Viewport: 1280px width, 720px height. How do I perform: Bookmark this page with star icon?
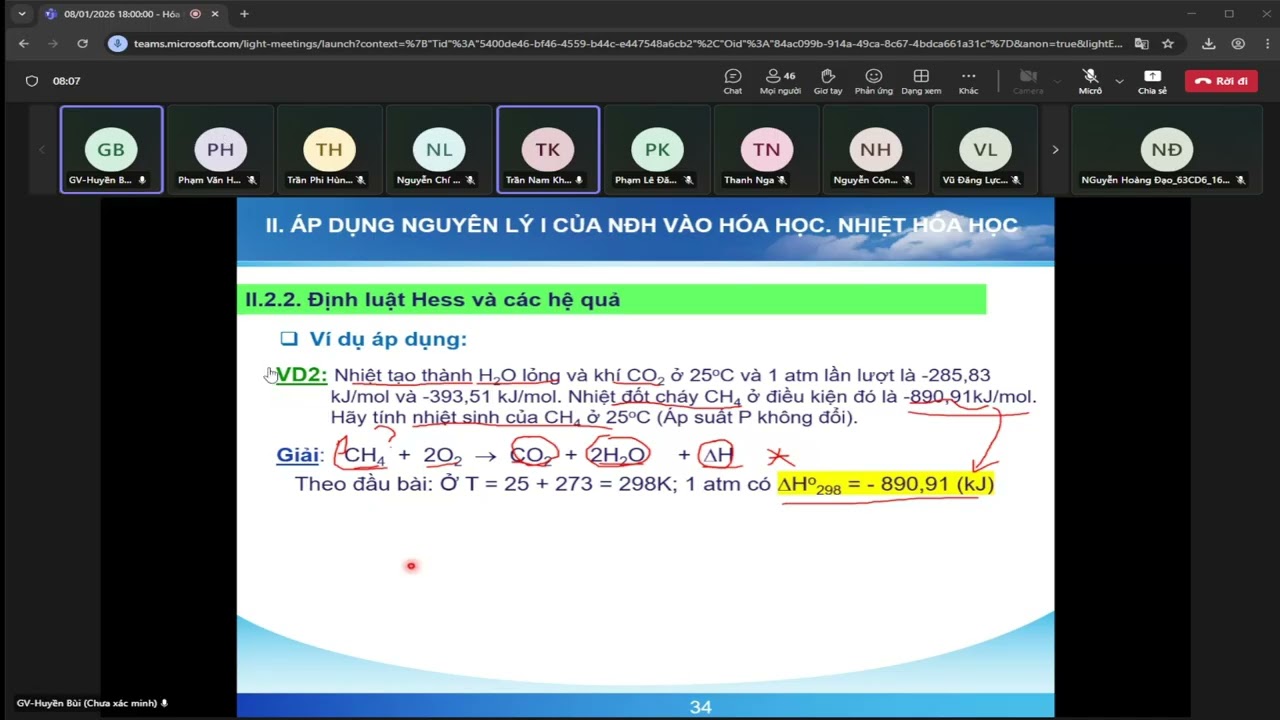coord(1168,44)
